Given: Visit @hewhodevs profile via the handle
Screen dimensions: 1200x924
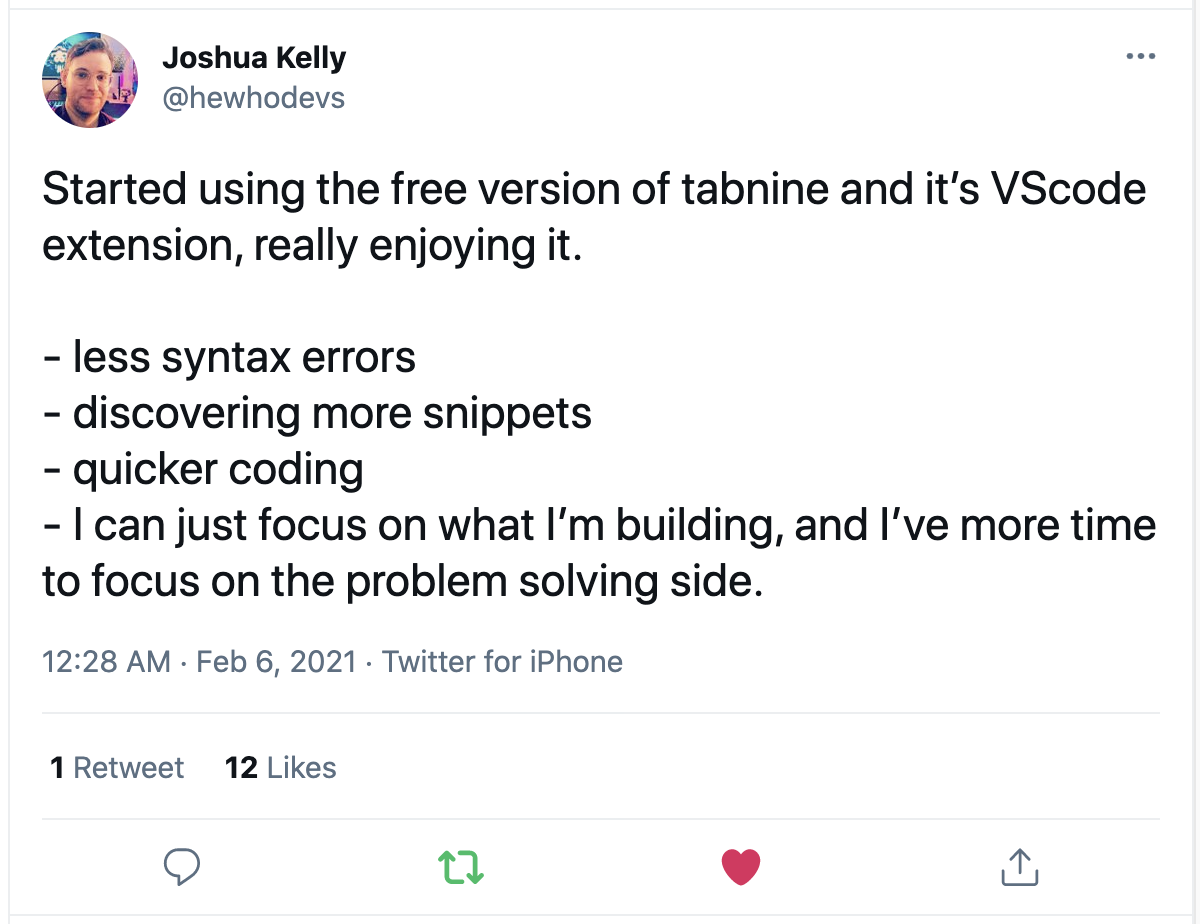Looking at the screenshot, I should coord(252,97).
